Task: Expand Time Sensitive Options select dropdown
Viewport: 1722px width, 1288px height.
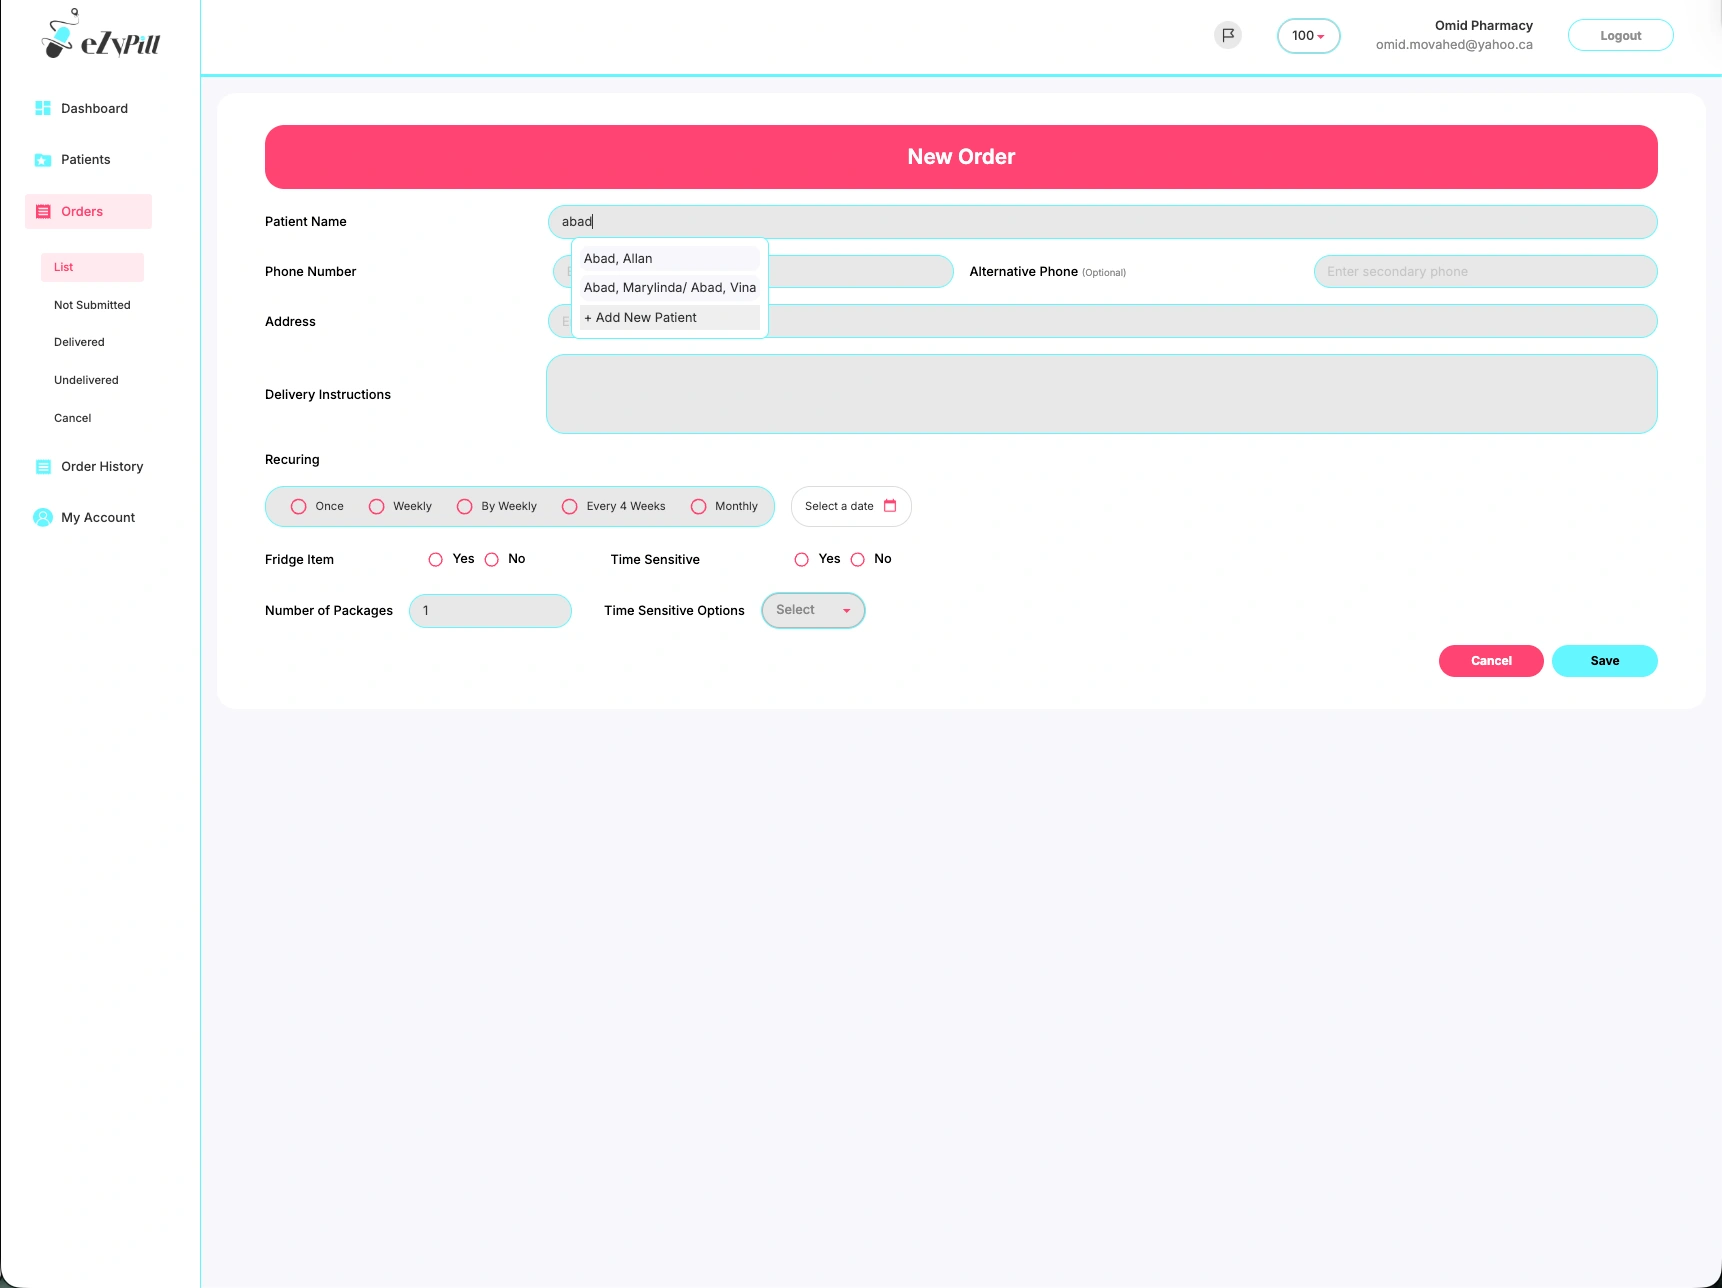Action: pos(813,610)
